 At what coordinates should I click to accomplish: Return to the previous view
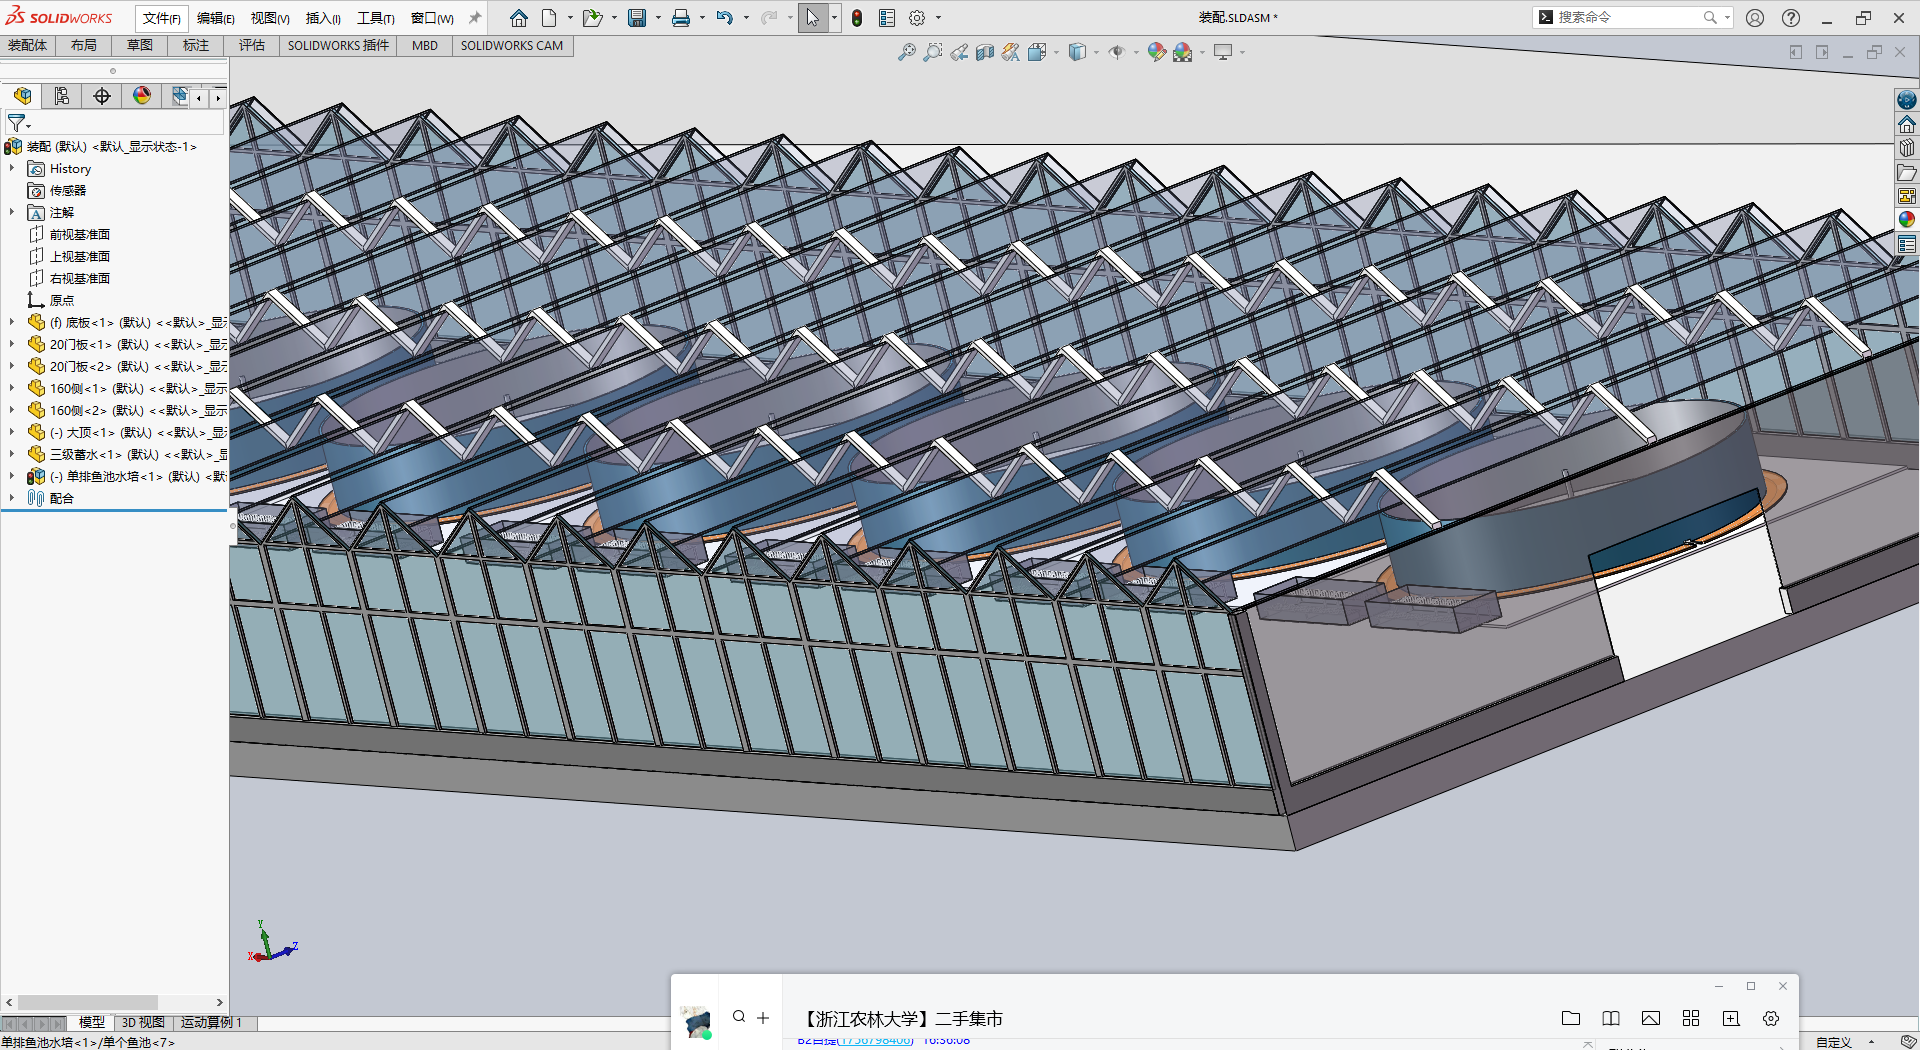pos(959,52)
